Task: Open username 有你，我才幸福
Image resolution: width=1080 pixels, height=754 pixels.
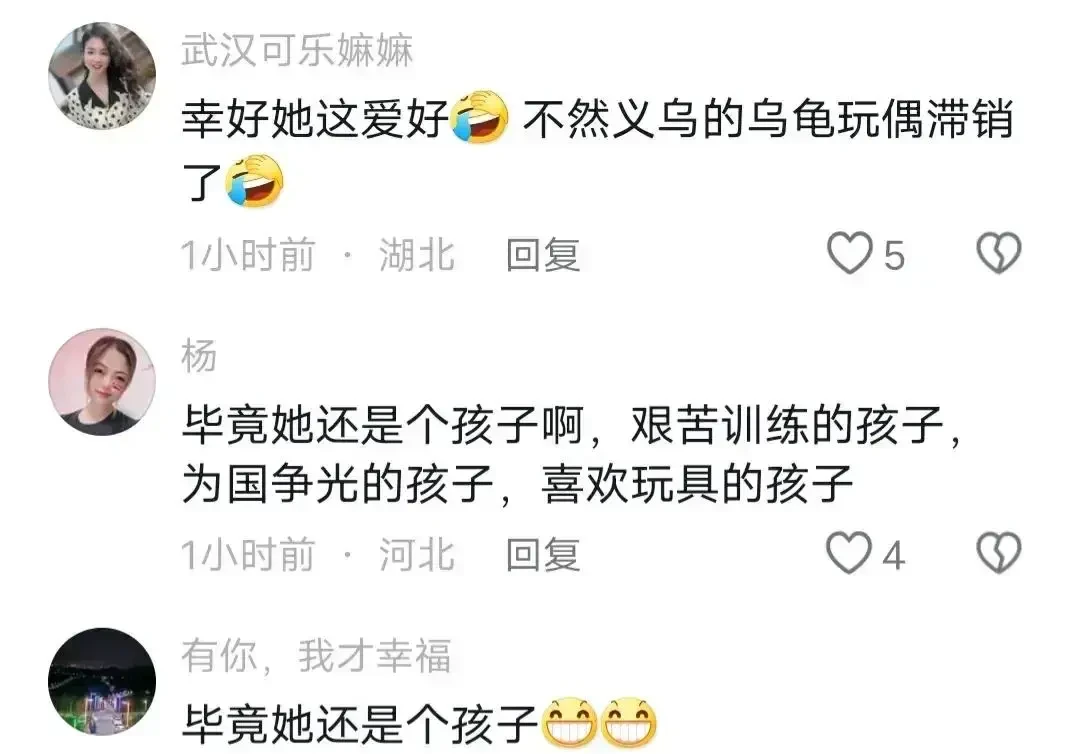Action: 316,656
